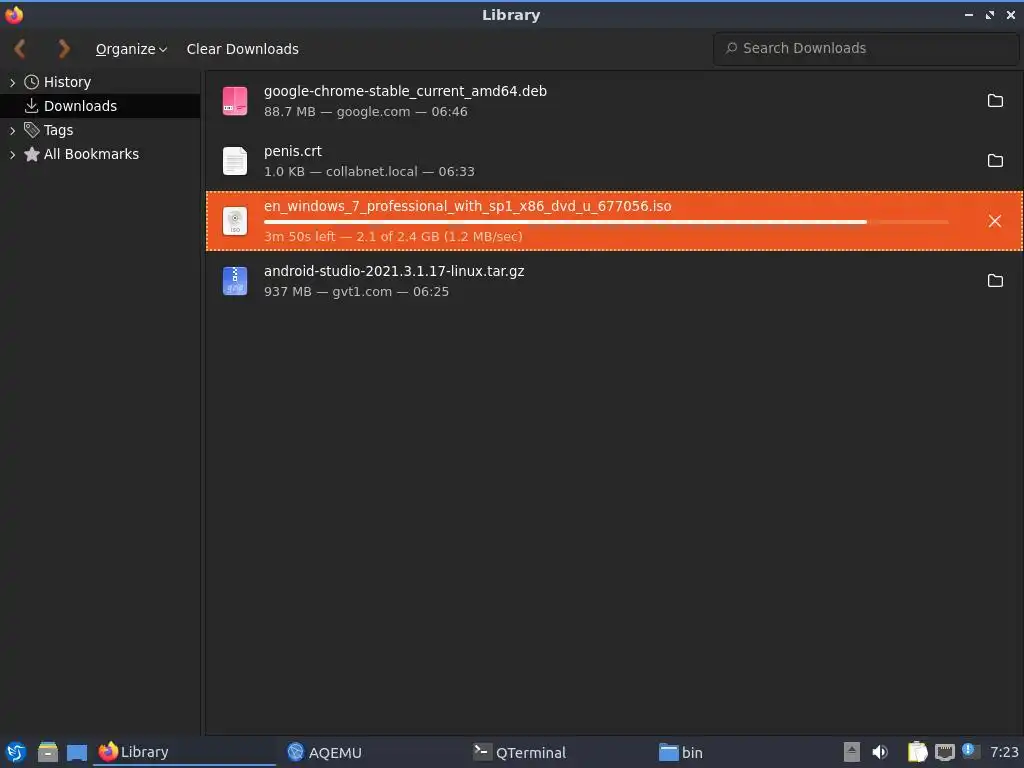Select the windows 7 professional iso filename

pyautogui.click(x=468, y=206)
